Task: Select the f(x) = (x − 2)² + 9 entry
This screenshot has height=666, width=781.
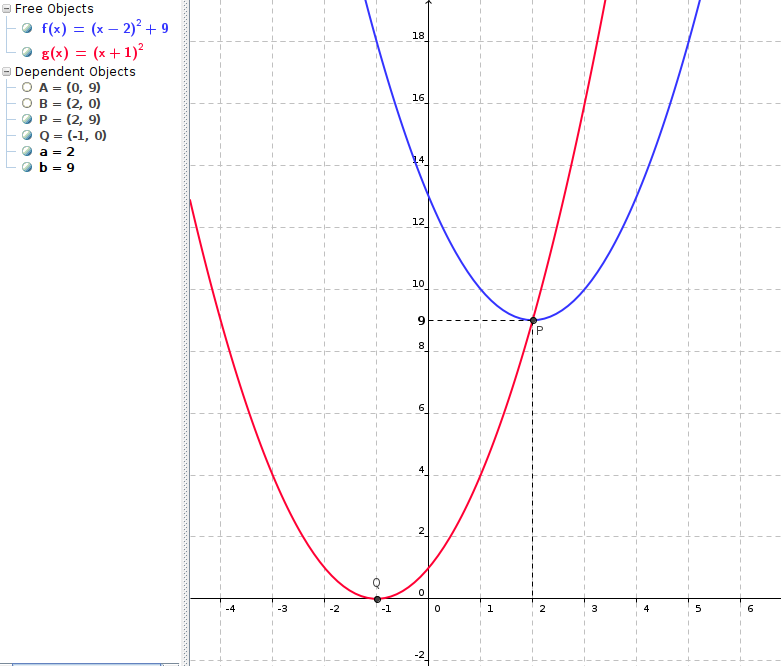Action: point(105,29)
